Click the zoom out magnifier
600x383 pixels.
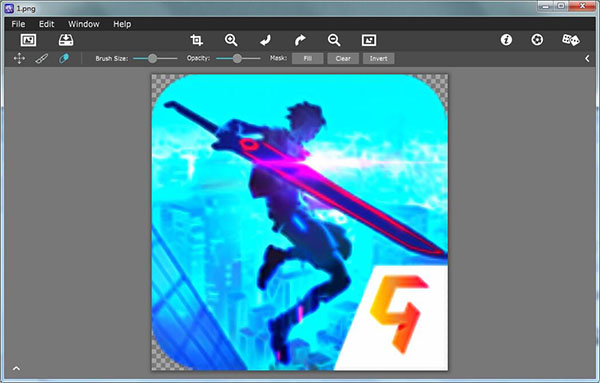(334, 40)
